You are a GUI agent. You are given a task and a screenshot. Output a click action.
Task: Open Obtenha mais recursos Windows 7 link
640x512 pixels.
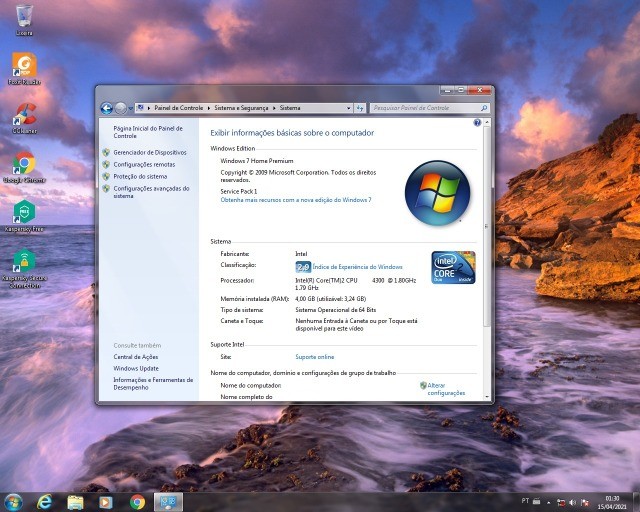[296, 200]
